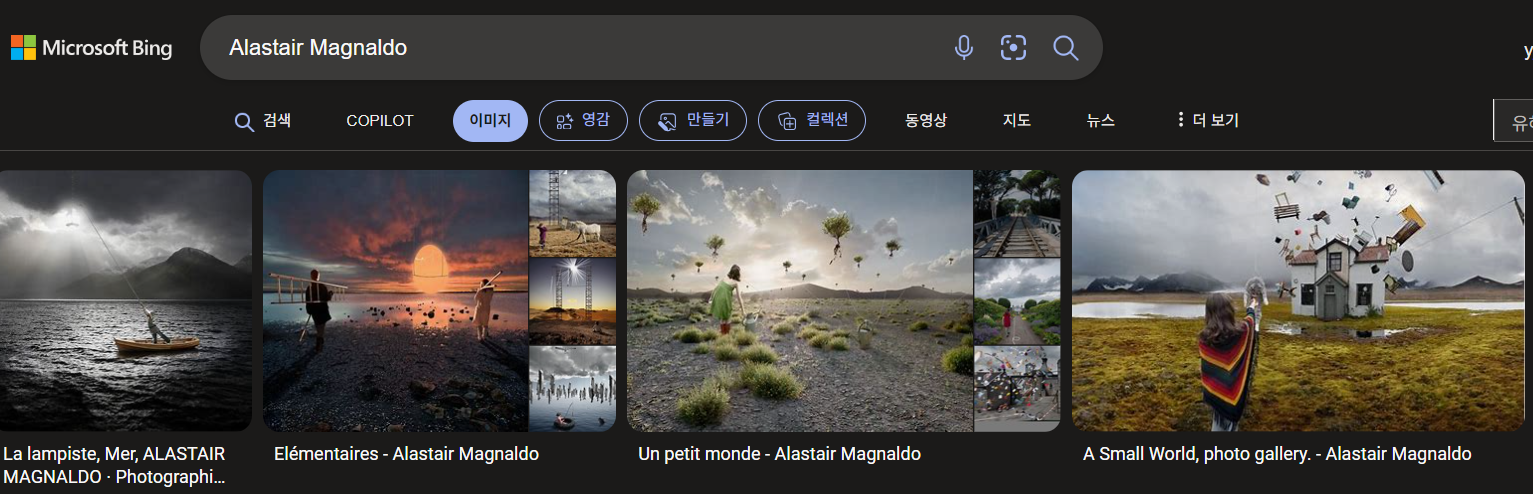The image size is (1533, 494).
Task: Click Elémentaires - Alastair Magnaldo caption
Action: (406, 454)
